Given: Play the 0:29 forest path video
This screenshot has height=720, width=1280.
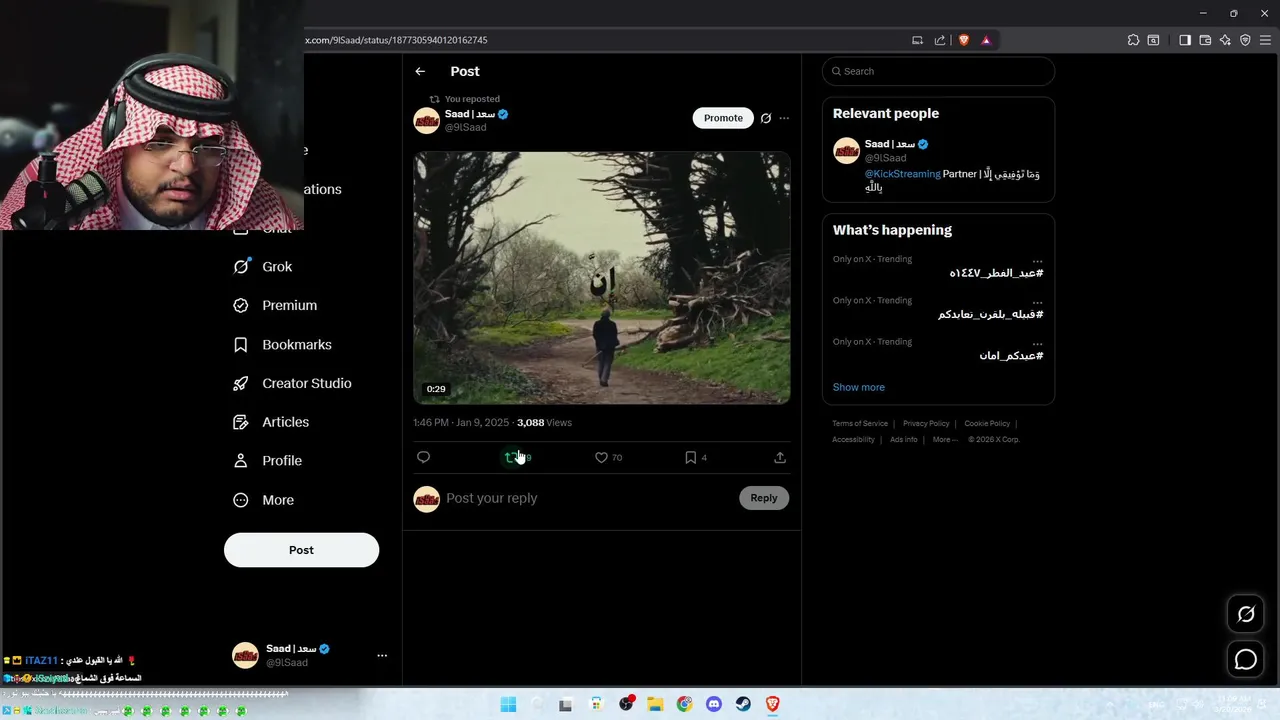Looking at the screenshot, I should point(602,278).
